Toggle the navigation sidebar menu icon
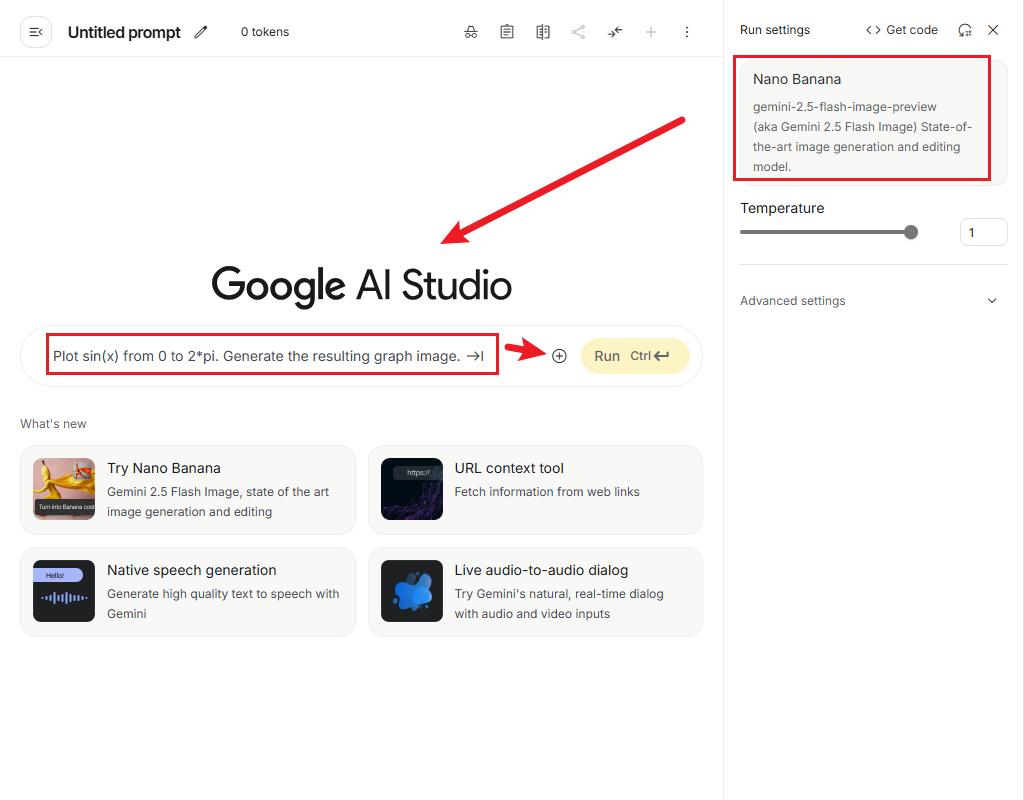The width and height of the screenshot is (1024, 800). (x=36, y=32)
